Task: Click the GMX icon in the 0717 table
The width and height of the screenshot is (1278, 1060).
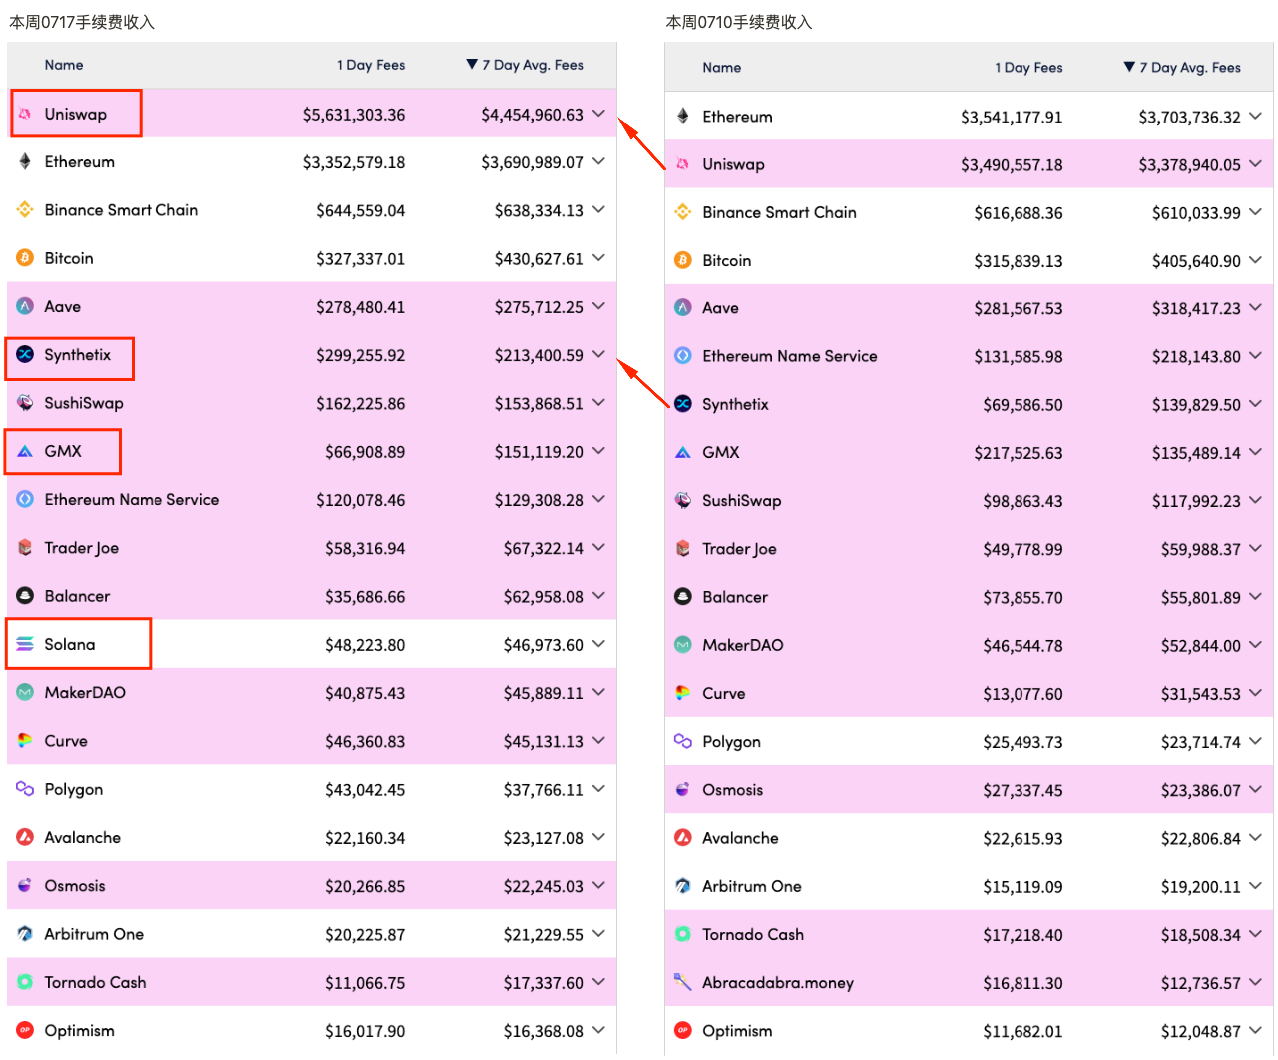Action: (x=25, y=451)
